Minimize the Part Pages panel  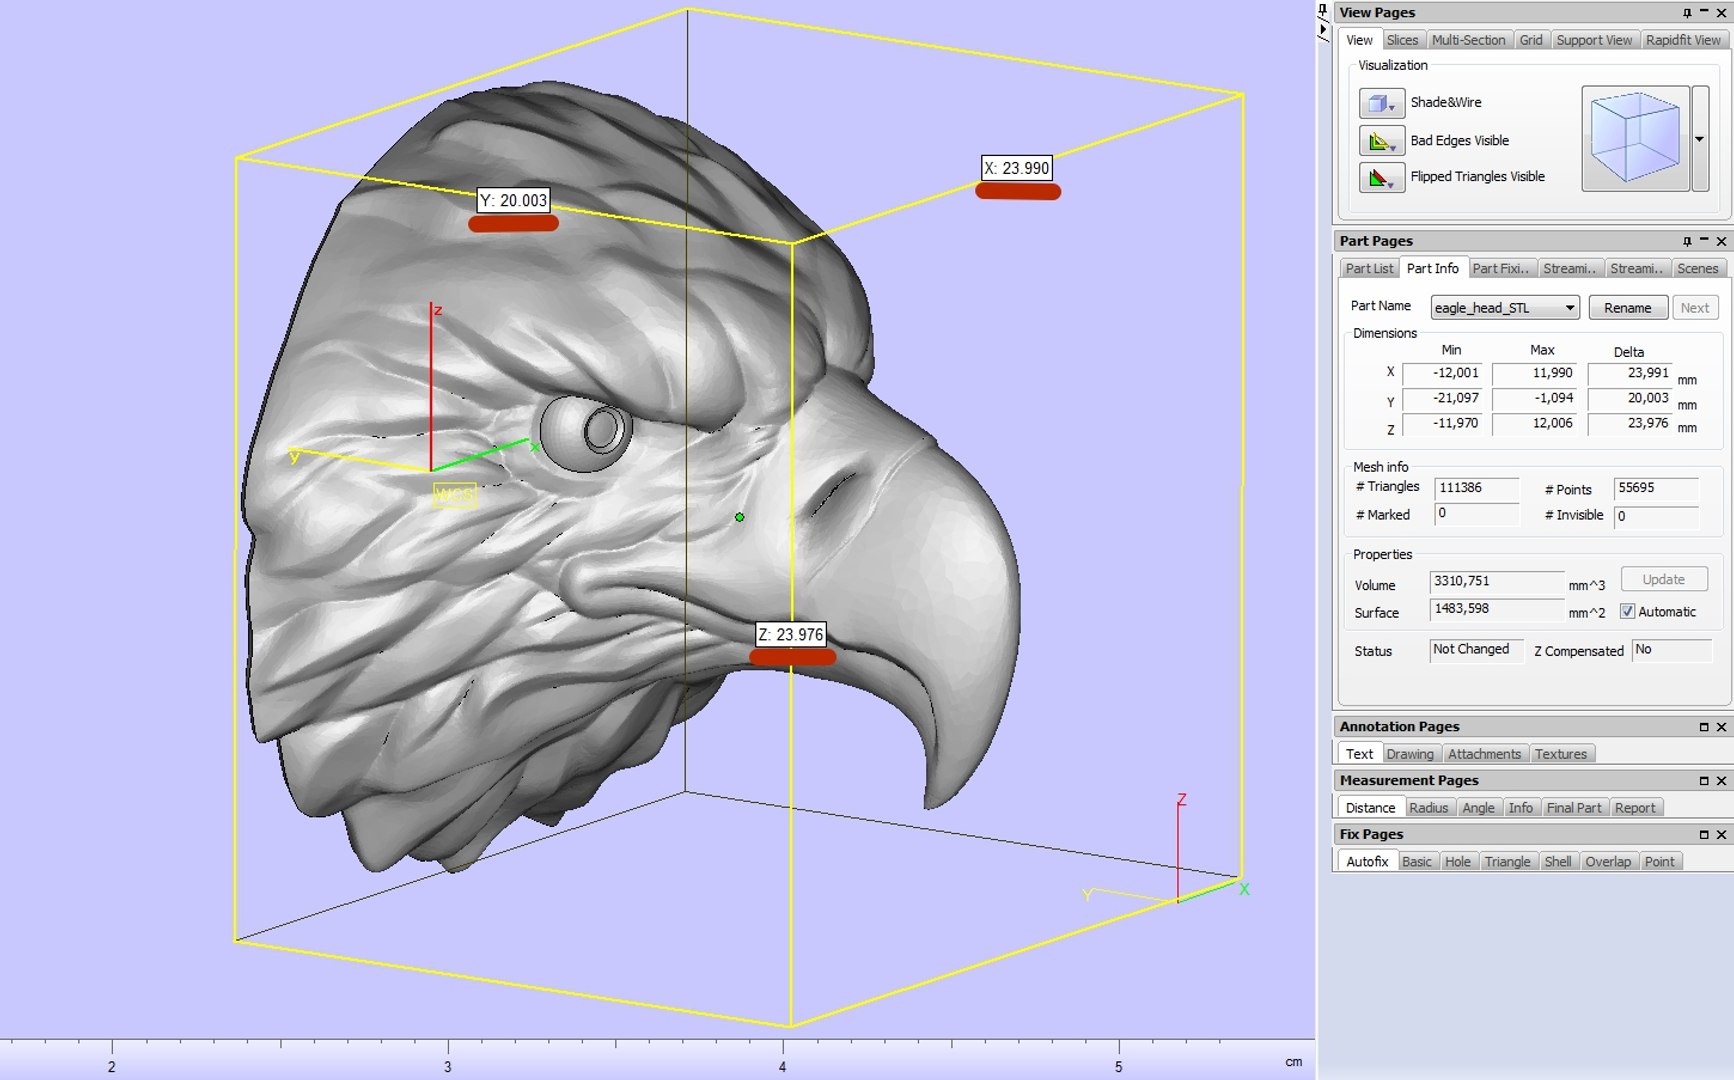coord(1704,241)
